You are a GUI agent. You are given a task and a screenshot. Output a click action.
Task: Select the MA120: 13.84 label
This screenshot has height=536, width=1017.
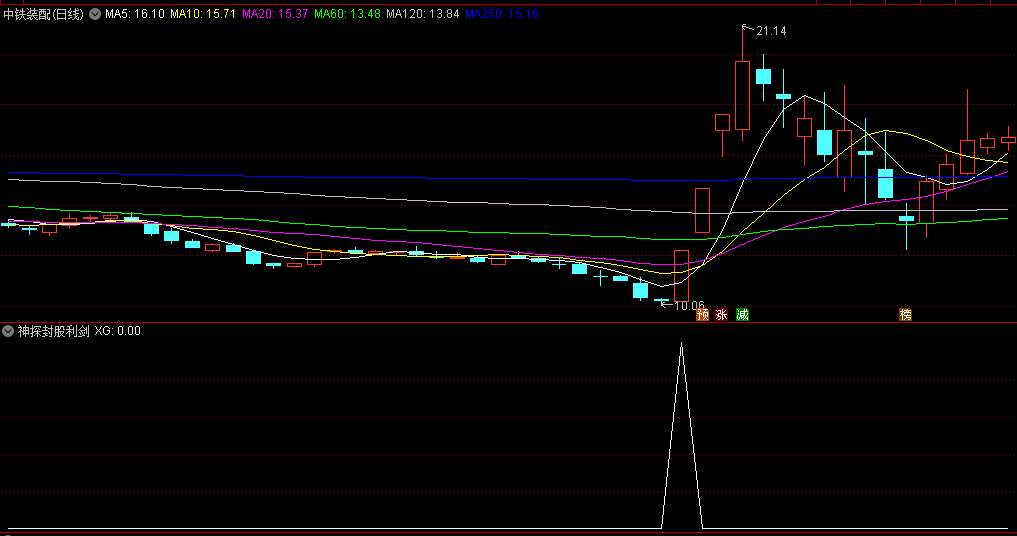click(422, 14)
